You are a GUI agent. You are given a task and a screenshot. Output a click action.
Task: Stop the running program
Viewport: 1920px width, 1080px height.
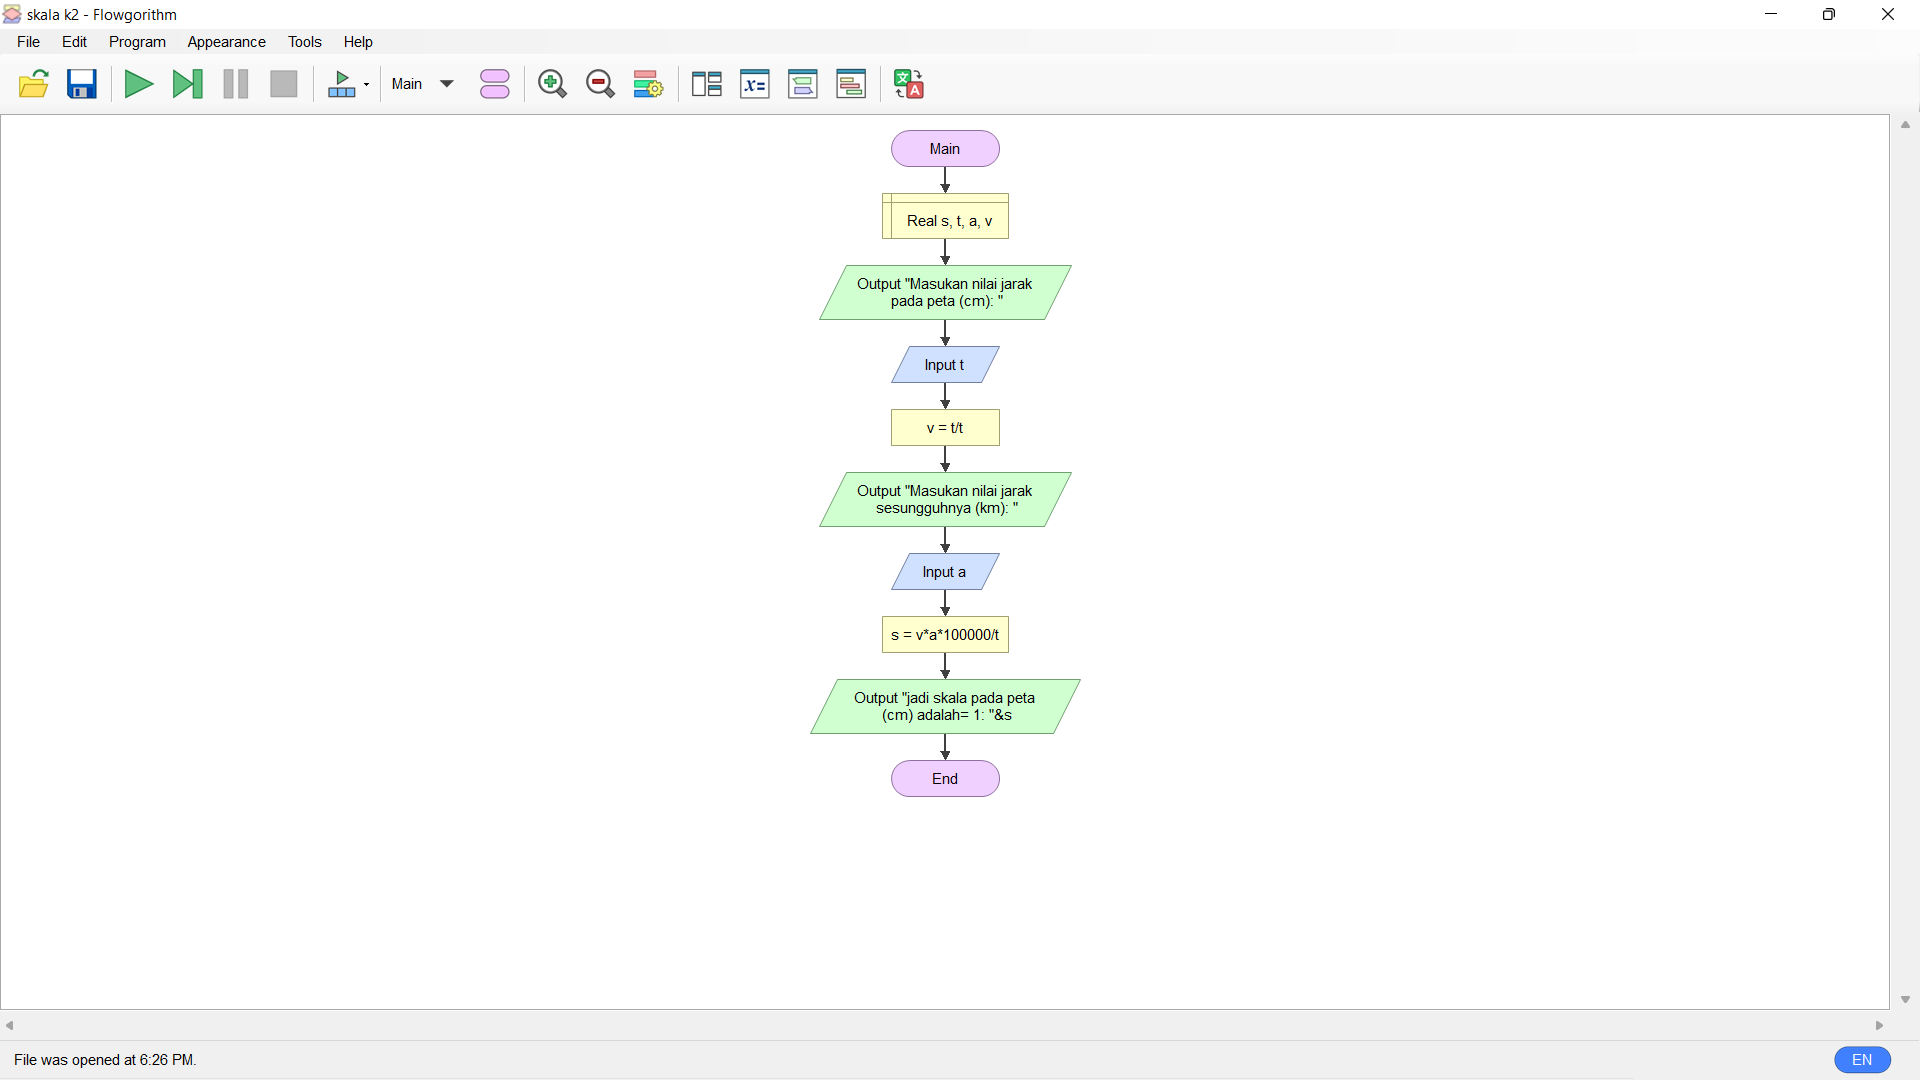(x=283, y=84)
